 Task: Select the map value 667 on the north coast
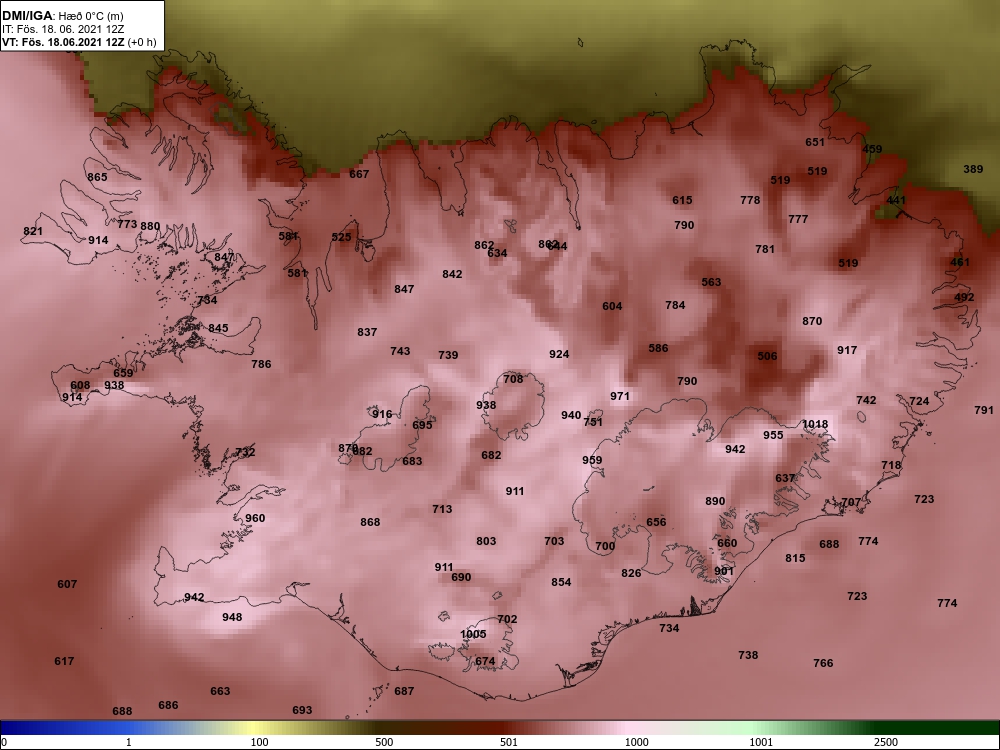[x=359, y=173]
